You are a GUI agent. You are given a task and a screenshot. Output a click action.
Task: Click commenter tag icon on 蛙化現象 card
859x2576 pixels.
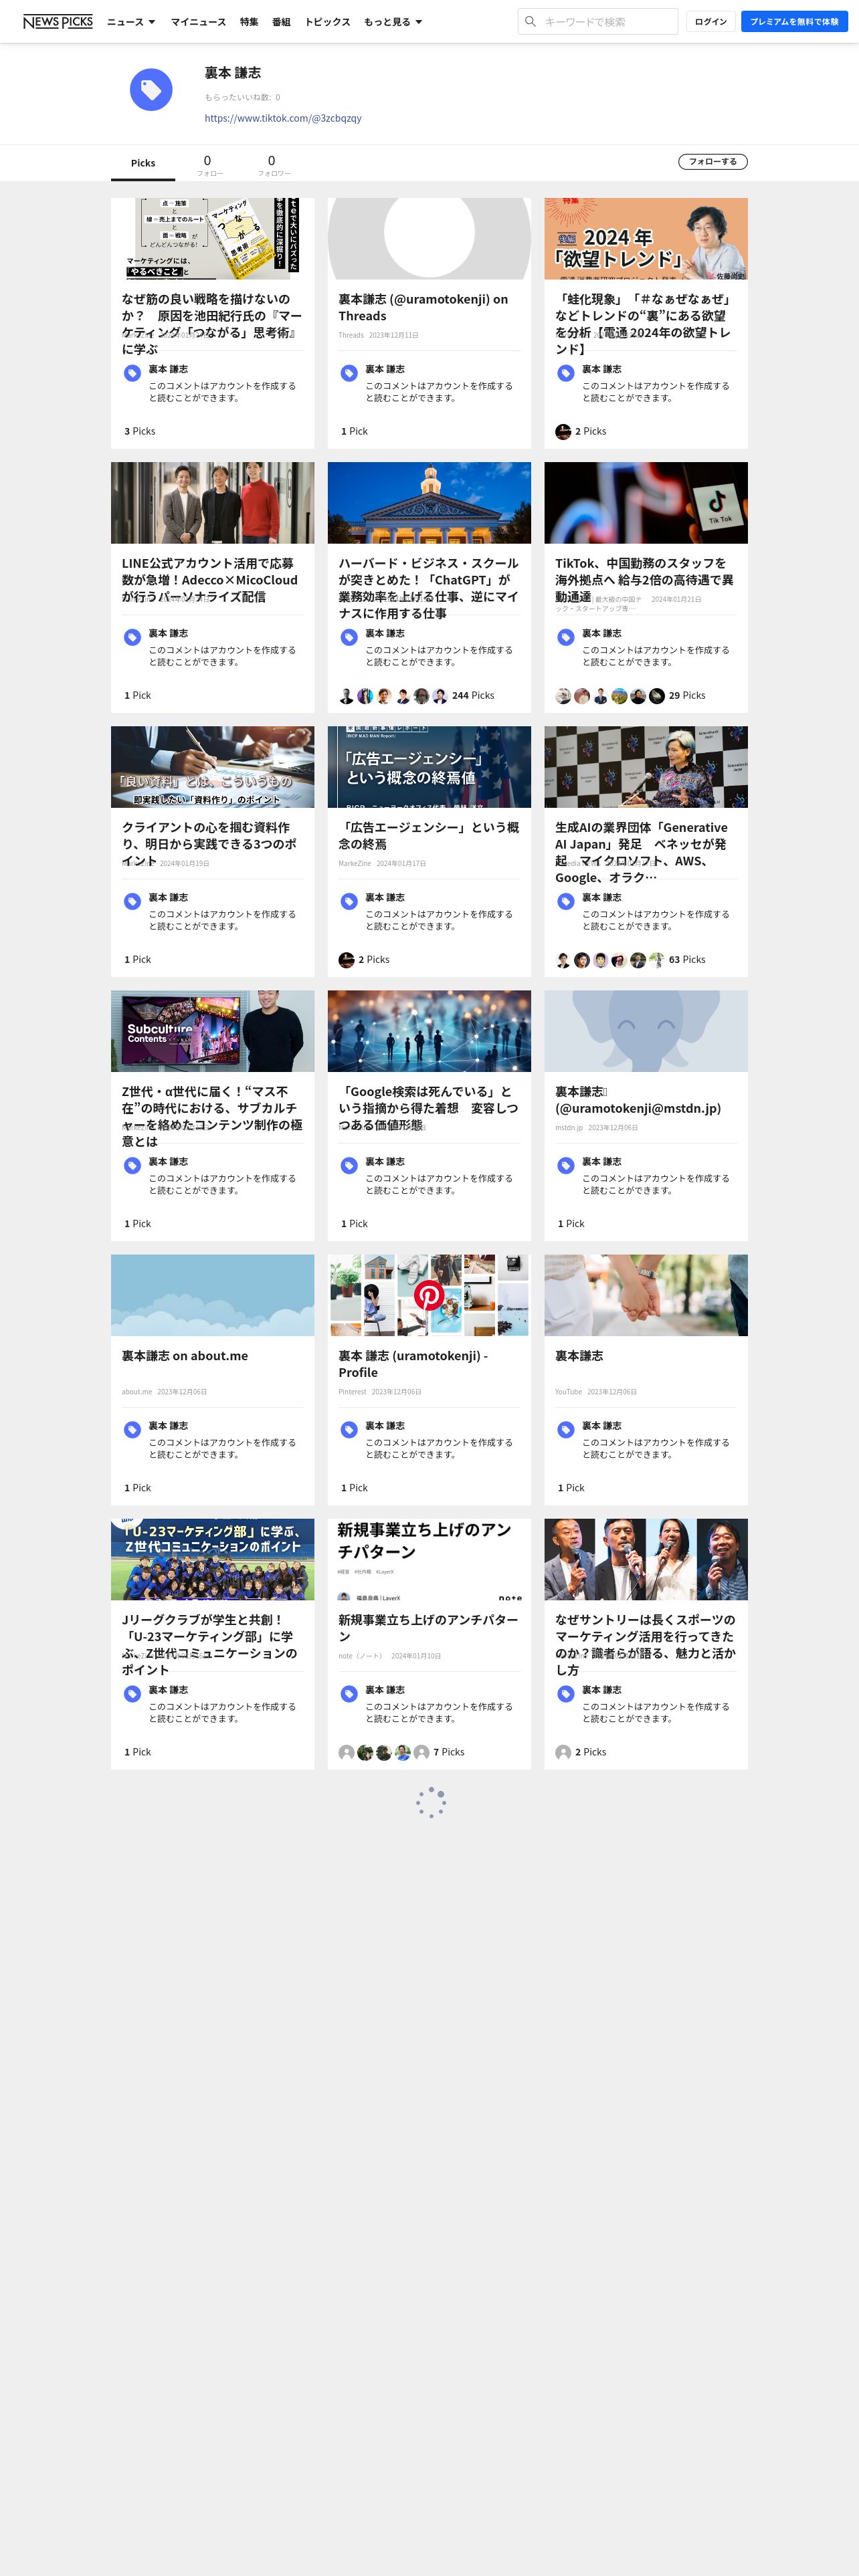pos(566,373)
